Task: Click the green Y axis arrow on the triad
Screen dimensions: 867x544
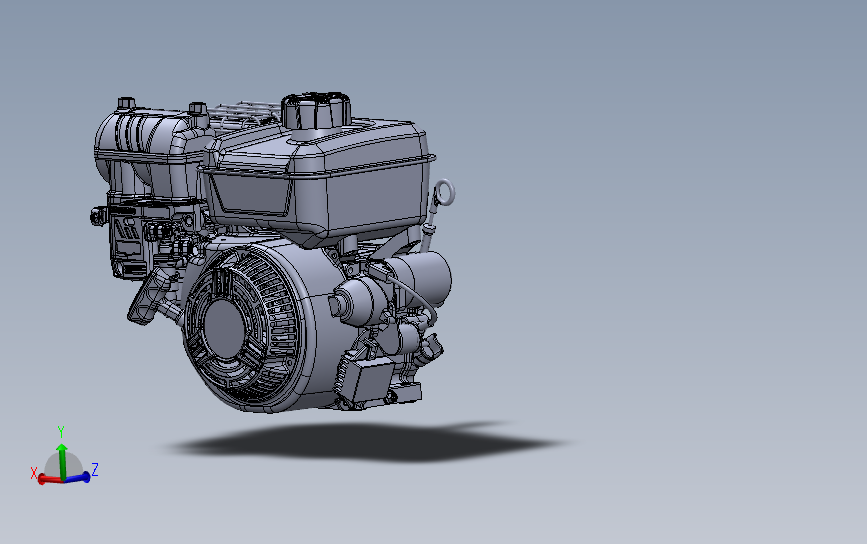Action: tap(62, 461)
